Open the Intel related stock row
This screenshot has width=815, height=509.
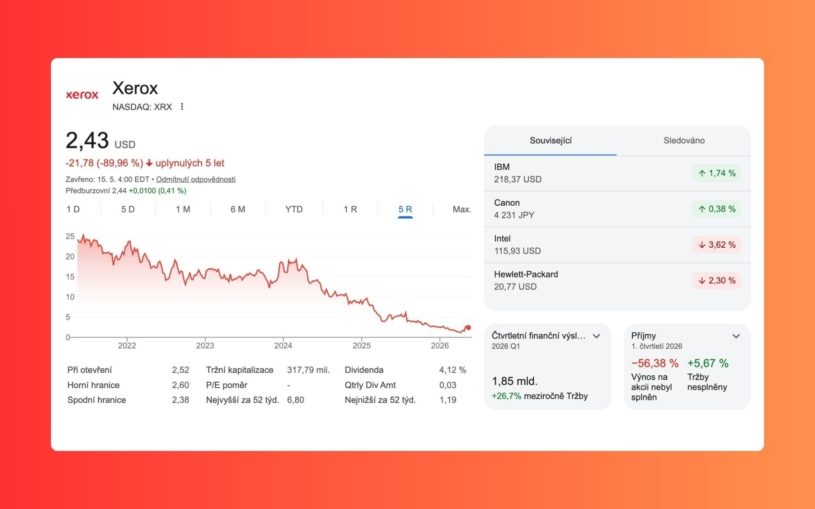pyautogui.click(x=617, y=245)
